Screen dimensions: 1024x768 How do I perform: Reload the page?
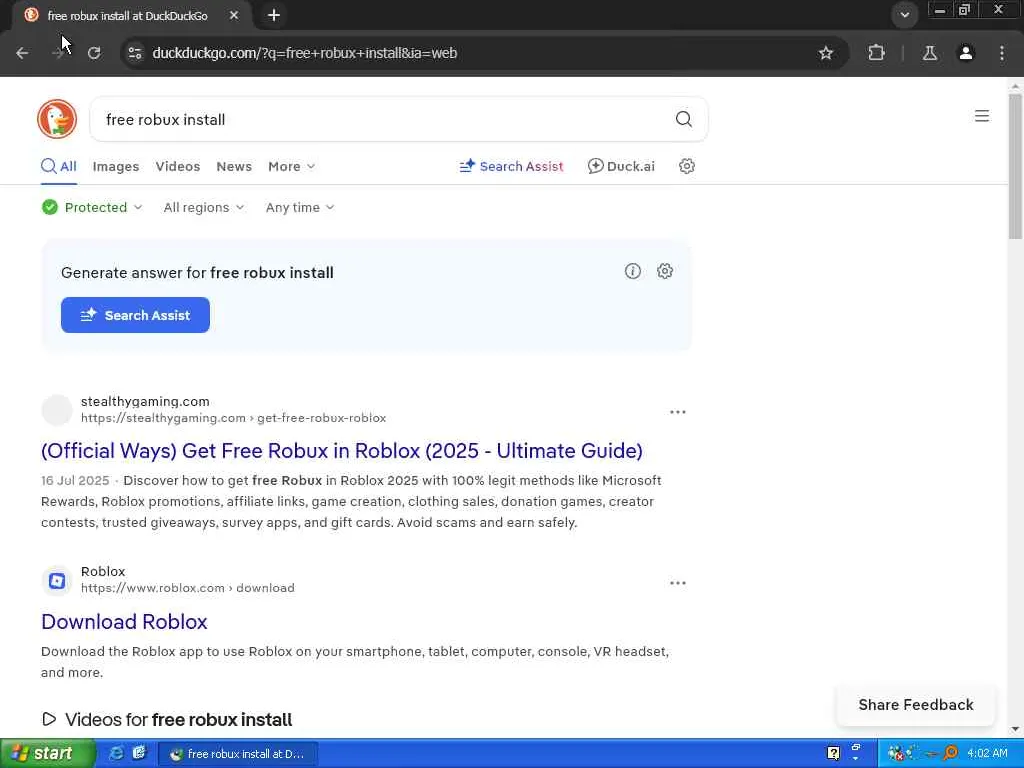pos(94,53)
